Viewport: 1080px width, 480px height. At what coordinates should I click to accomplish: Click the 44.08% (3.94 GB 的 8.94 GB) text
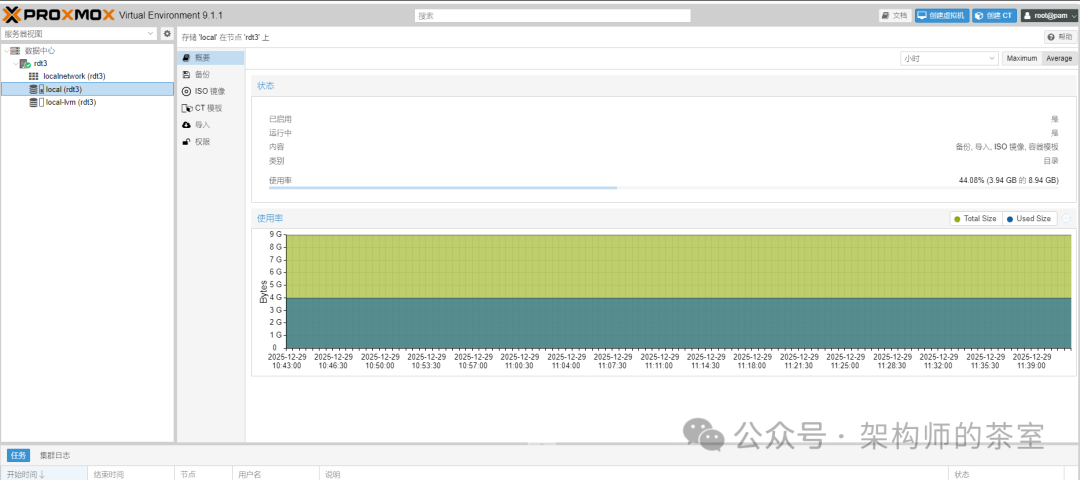[1008, 180]
